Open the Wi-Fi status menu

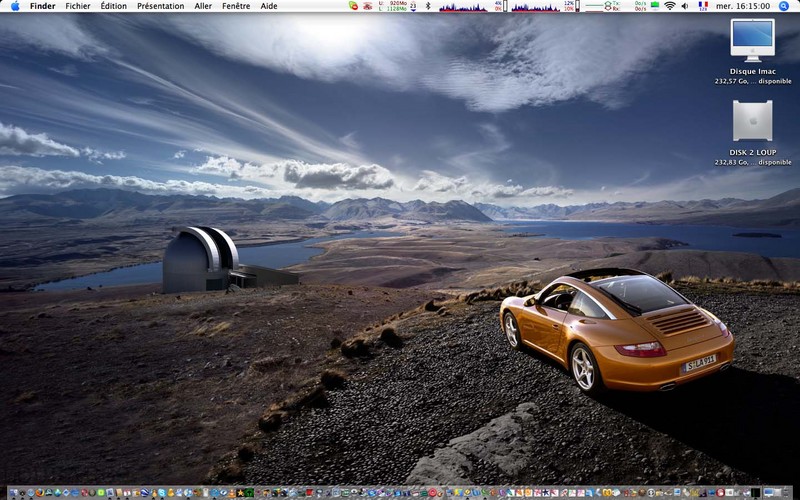tap(669, 6)
